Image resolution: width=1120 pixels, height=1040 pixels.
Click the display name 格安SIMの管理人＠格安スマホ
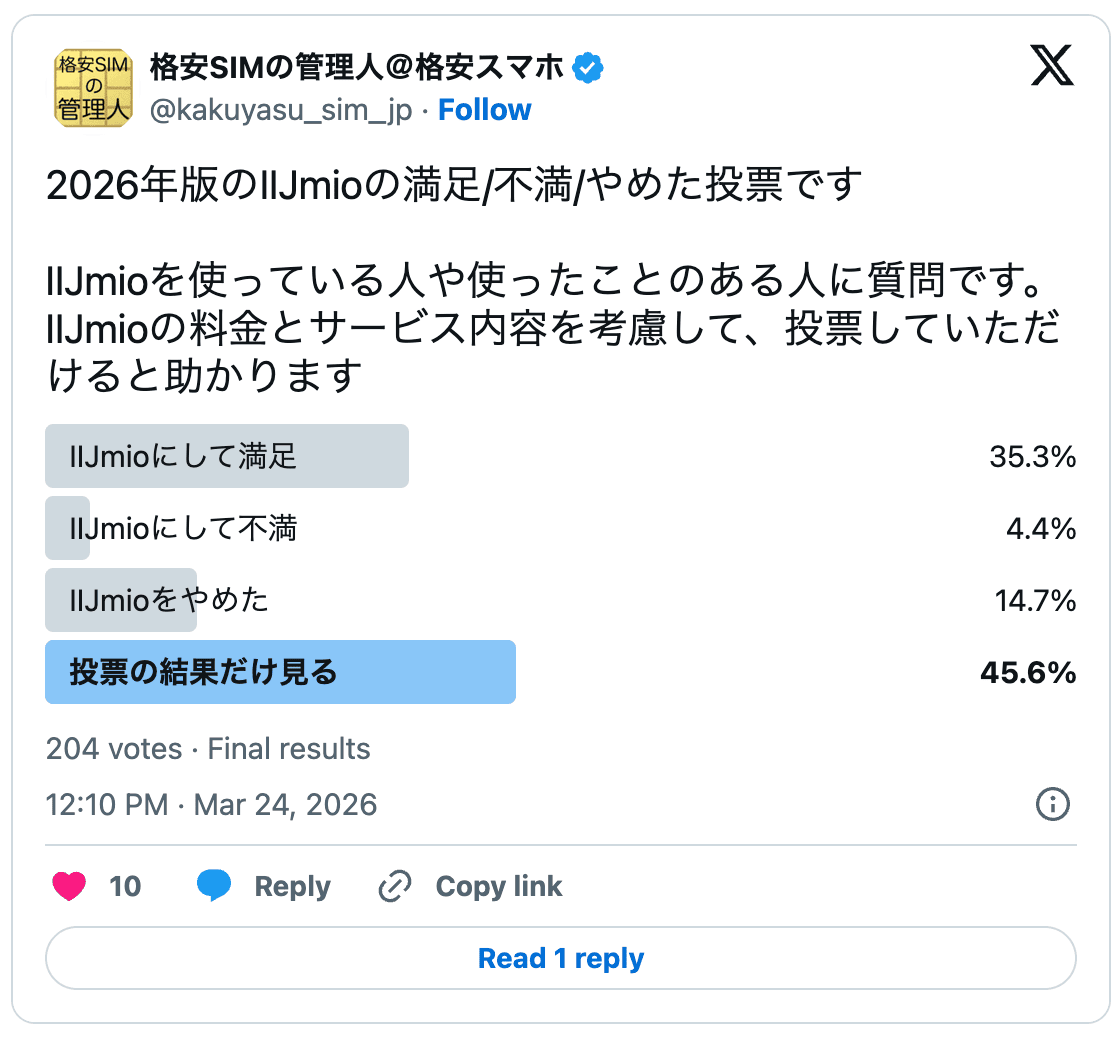point(350,67)
